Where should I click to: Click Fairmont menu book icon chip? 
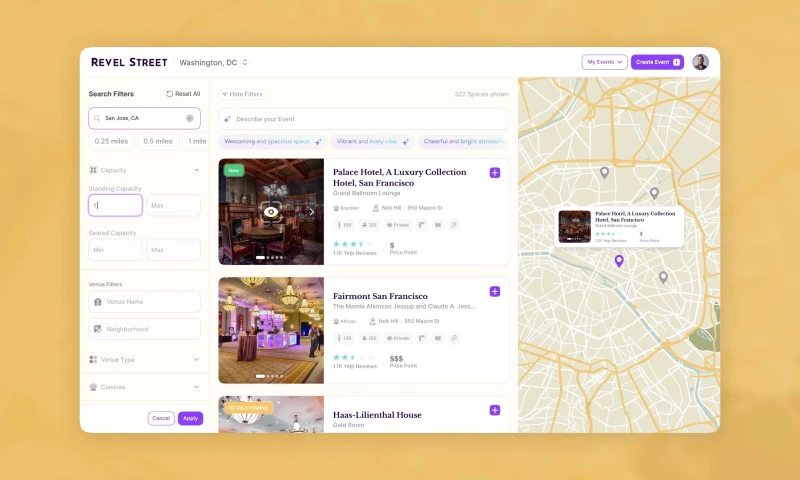pos(438,338)
